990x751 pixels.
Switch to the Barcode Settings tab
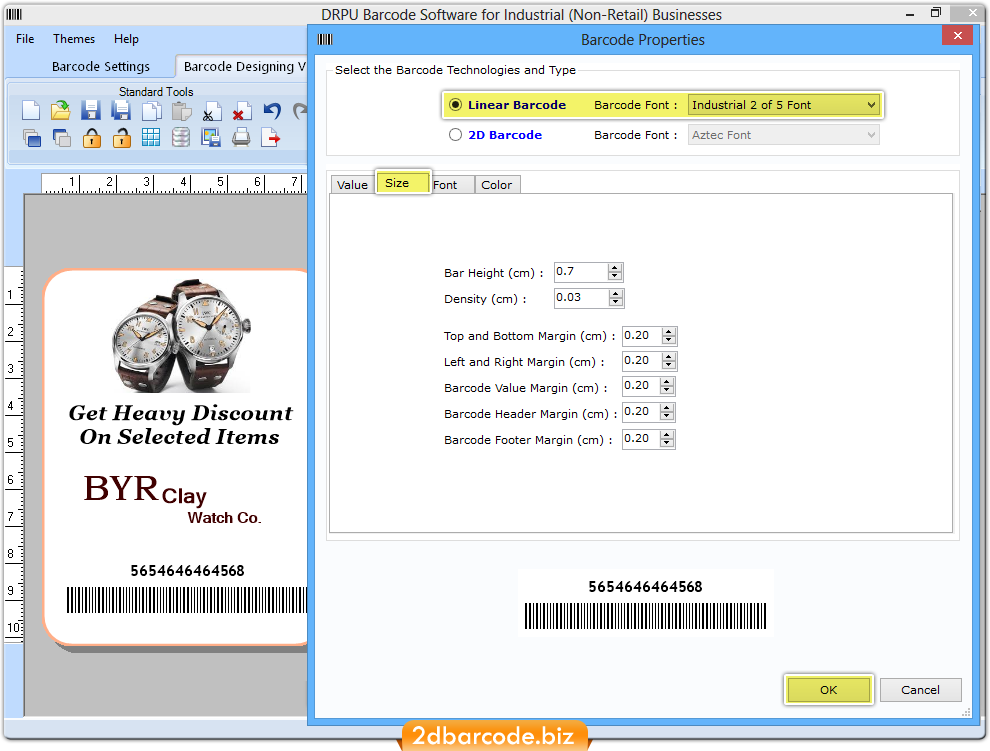point(101,66)
